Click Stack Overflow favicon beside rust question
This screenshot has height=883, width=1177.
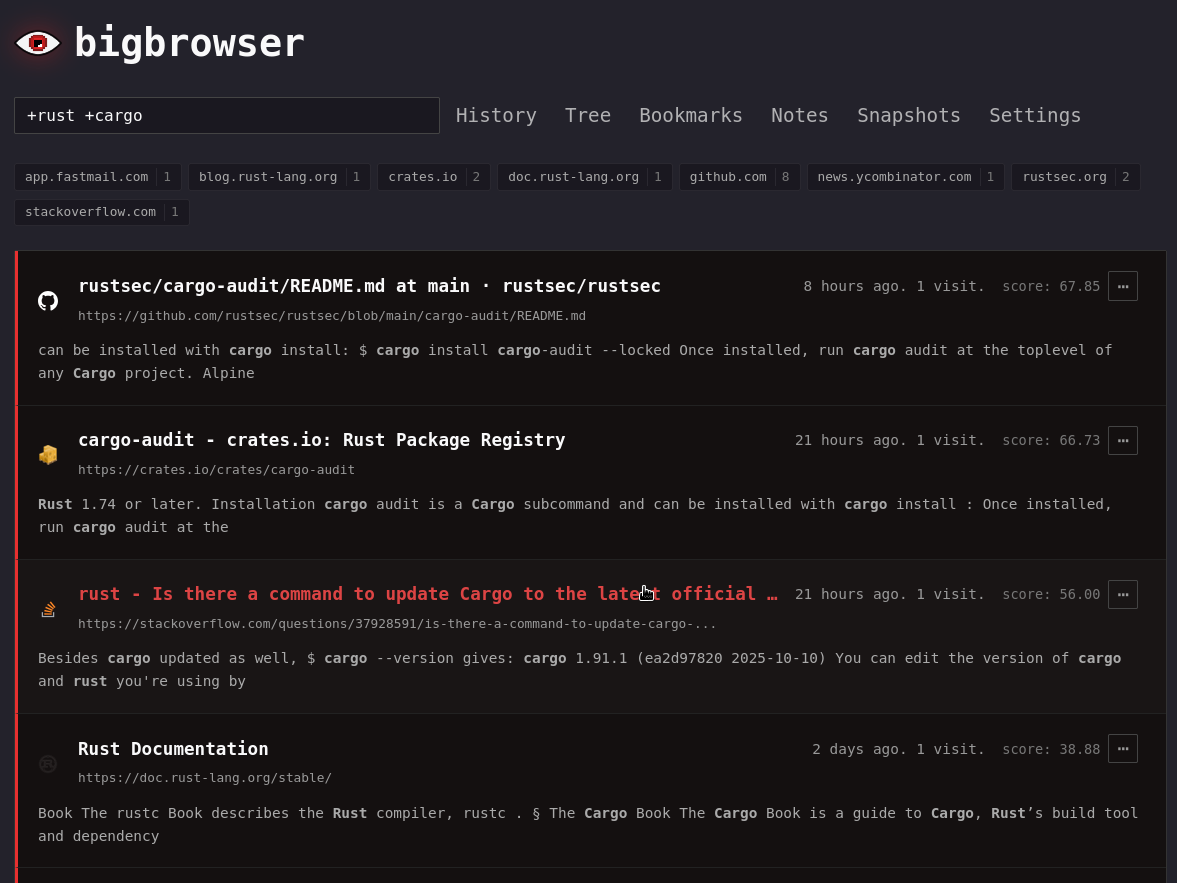[x=48, y=609]
